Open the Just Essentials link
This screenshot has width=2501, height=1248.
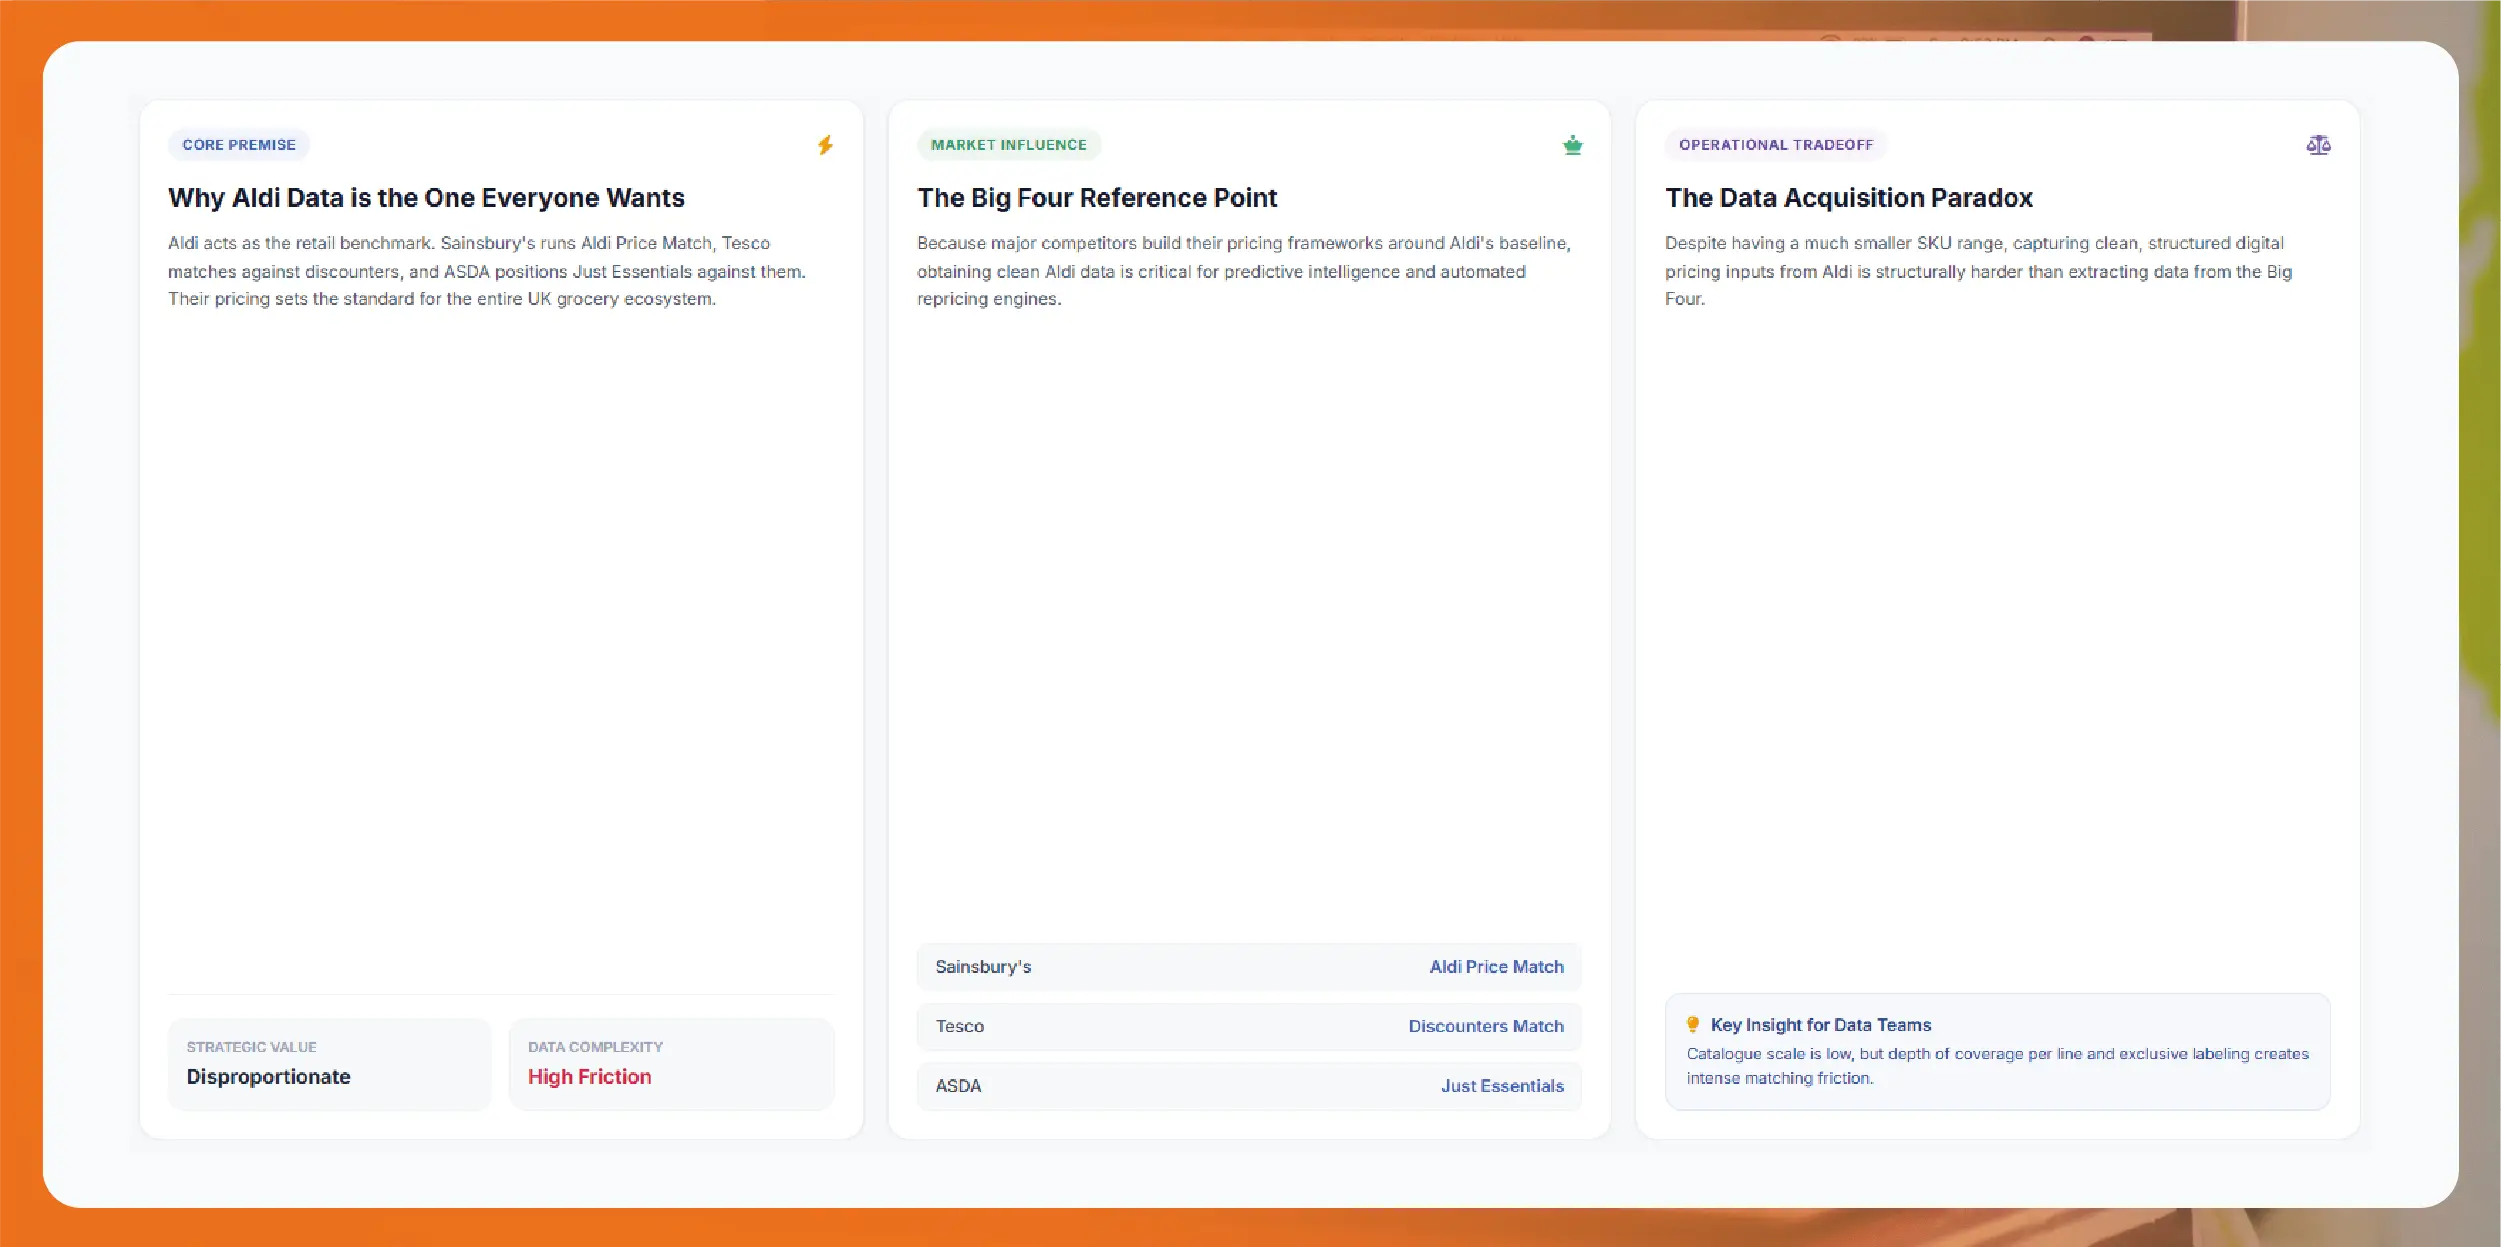coord(1502,1086)
